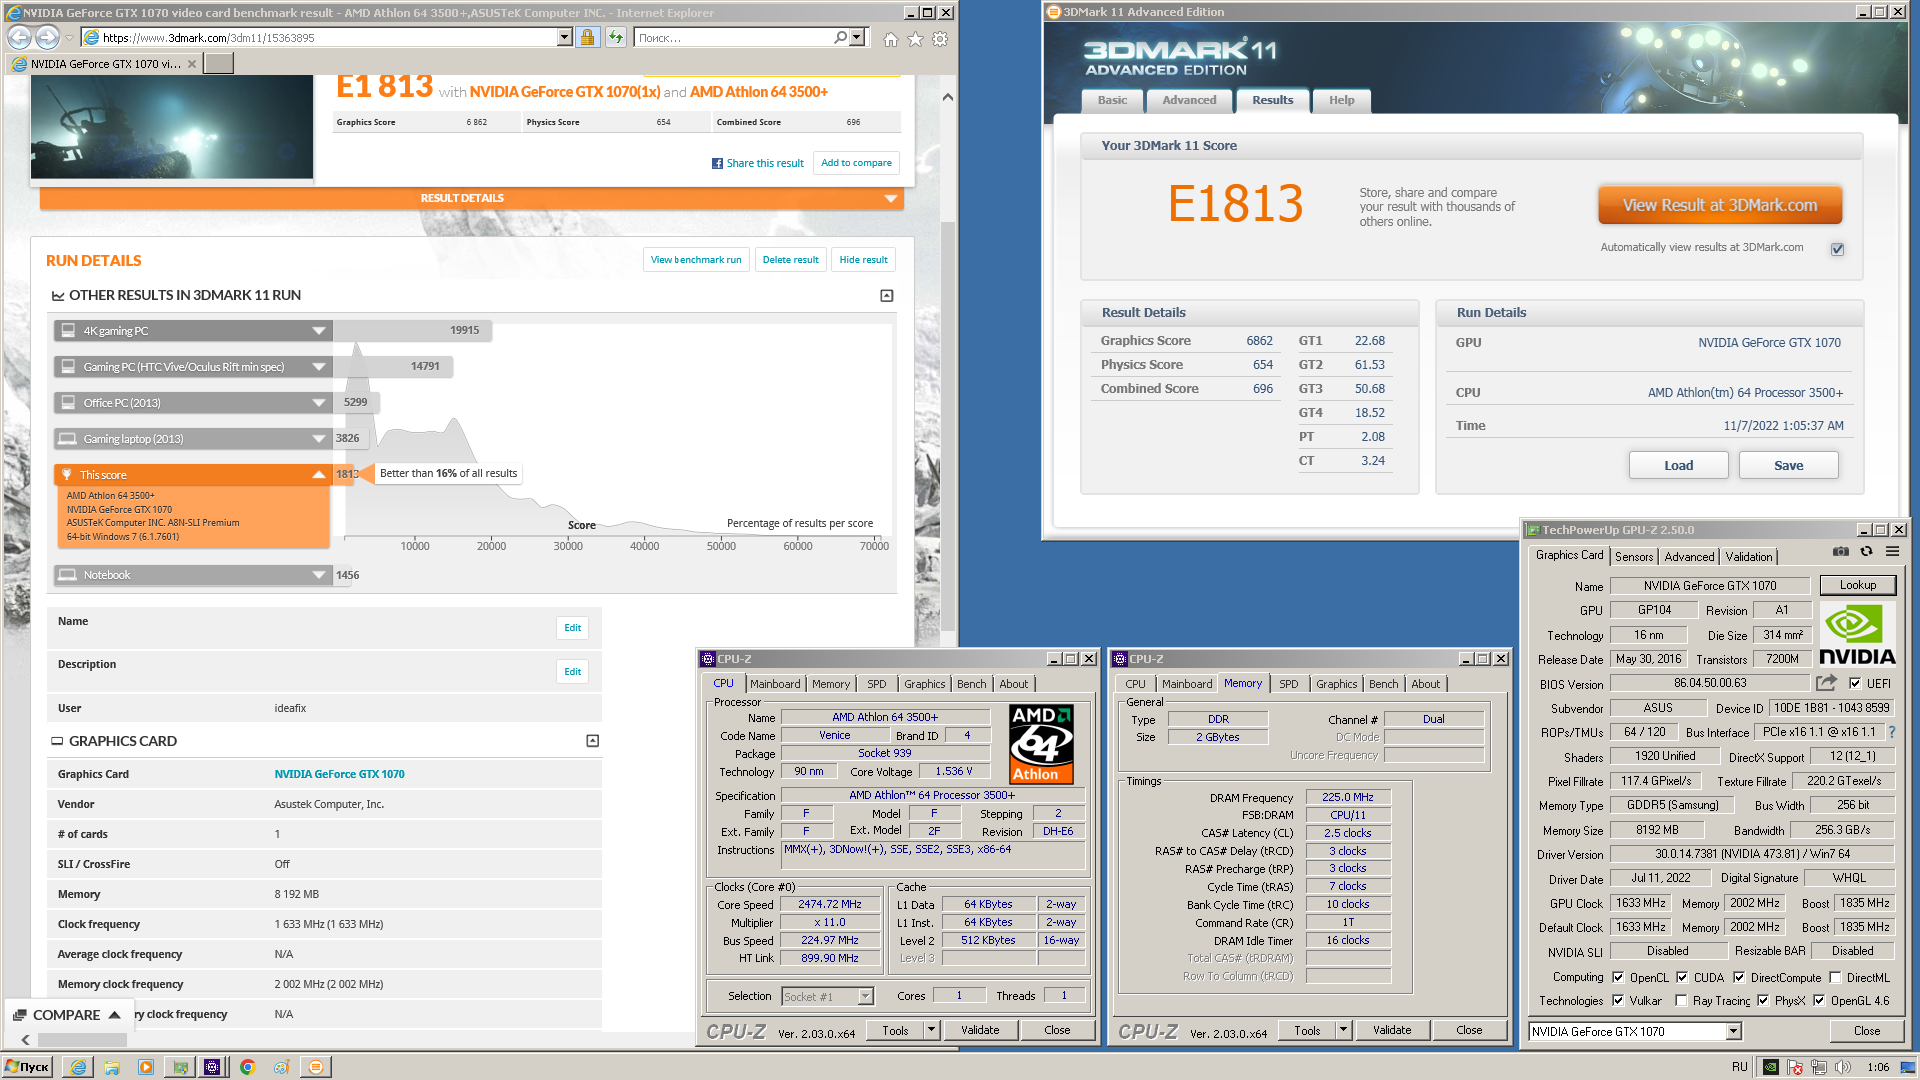The image size is (1920, 1080).
Task: Open the Internet Explorer home page icon
Action: (x=890, y=39)
